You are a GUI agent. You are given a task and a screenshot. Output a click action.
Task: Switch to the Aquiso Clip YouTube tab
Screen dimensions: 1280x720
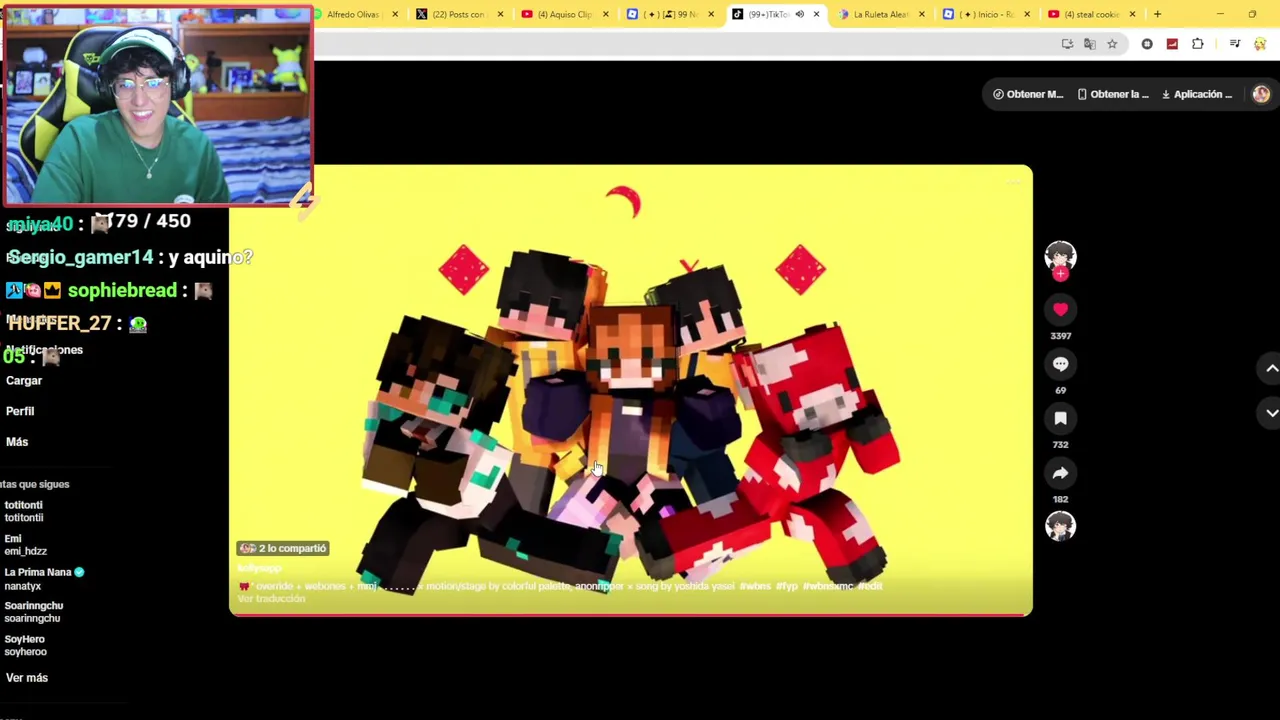564,14
